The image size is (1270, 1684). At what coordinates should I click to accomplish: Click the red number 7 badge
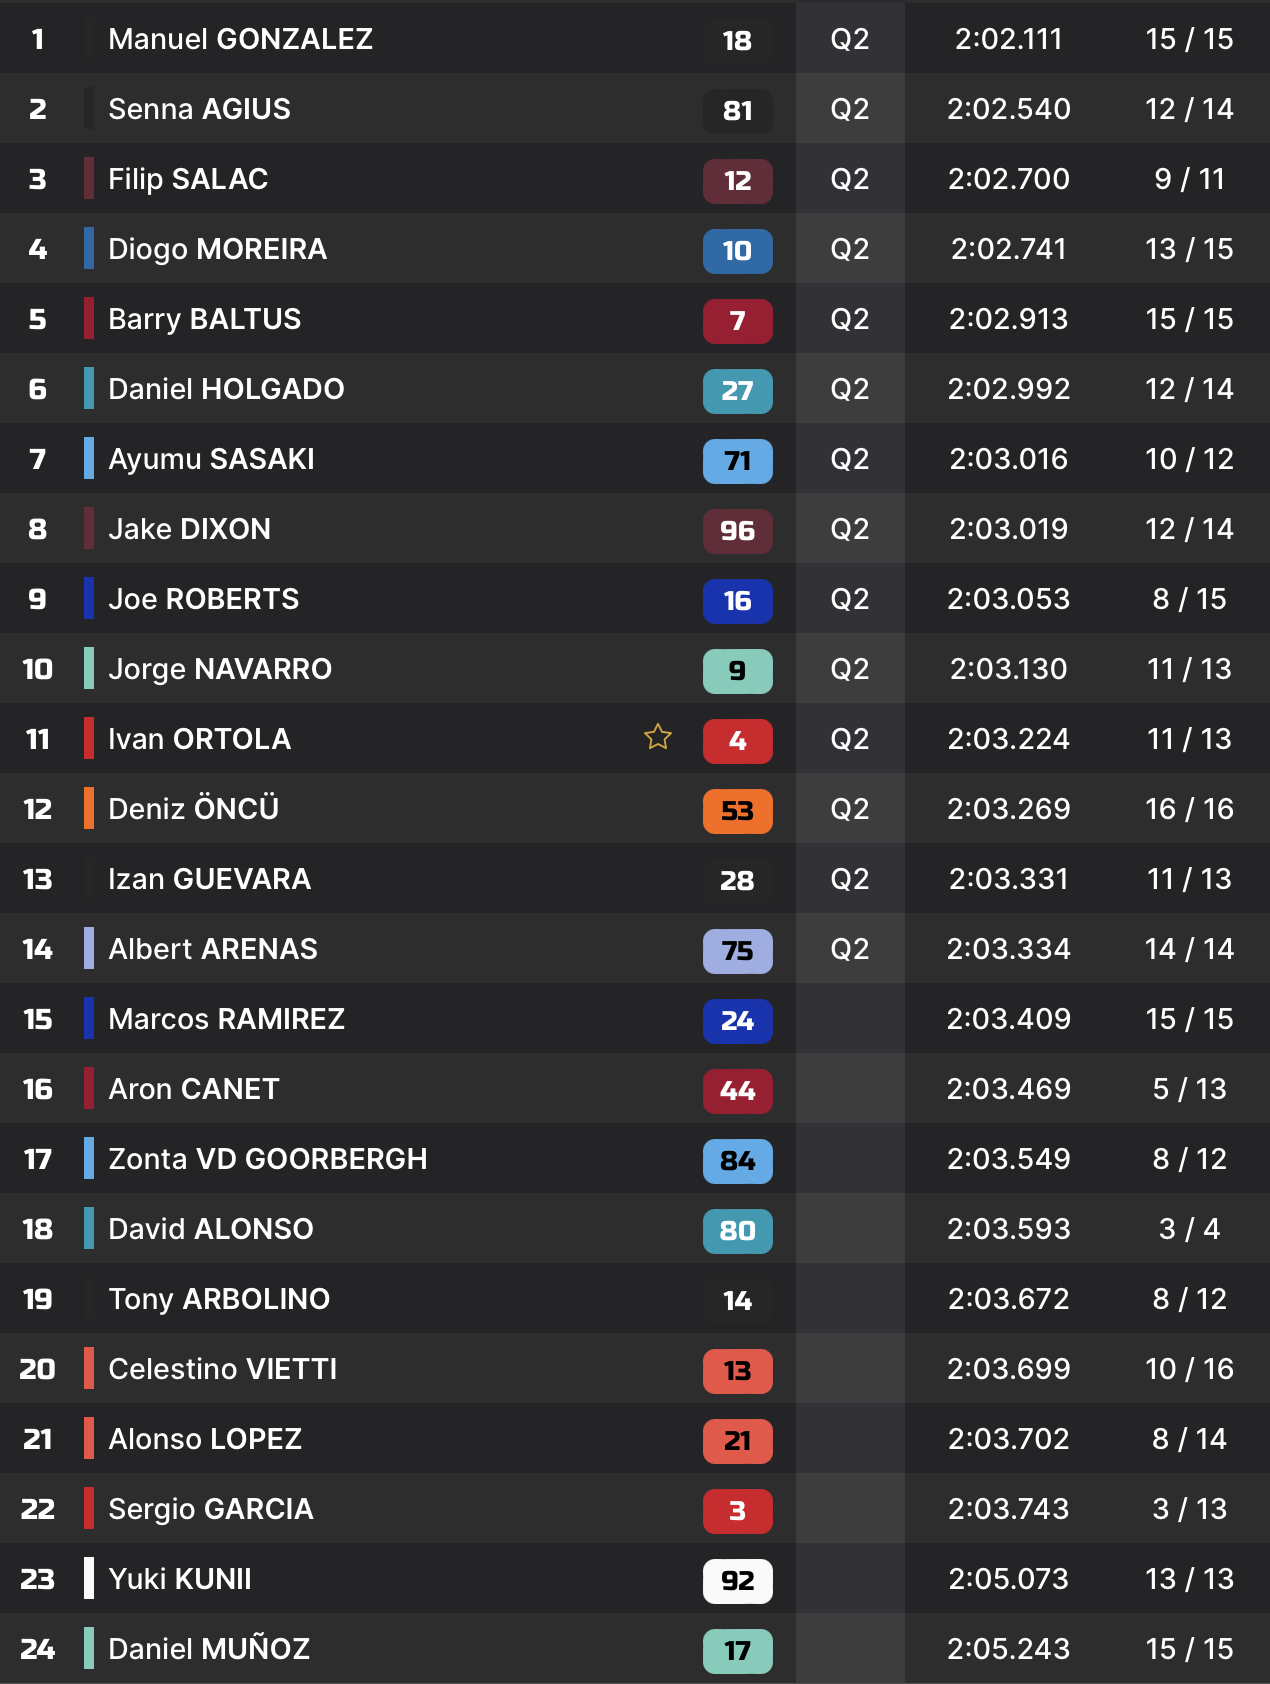[737, 321]
